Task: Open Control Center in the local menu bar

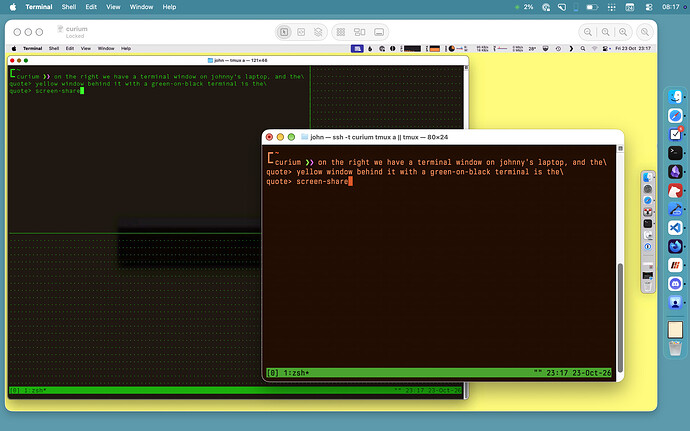Action: 649,7
